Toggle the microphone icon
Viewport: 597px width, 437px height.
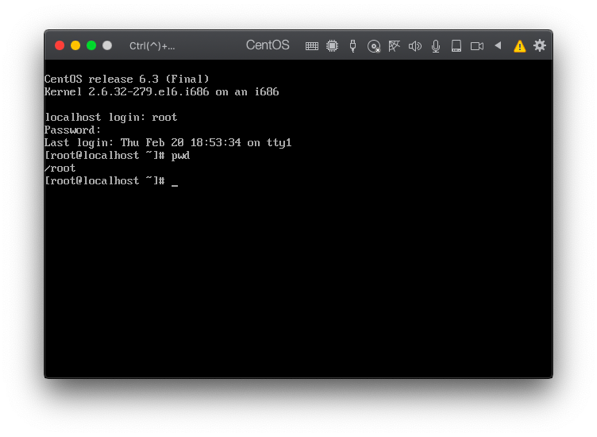coord(436,46)
